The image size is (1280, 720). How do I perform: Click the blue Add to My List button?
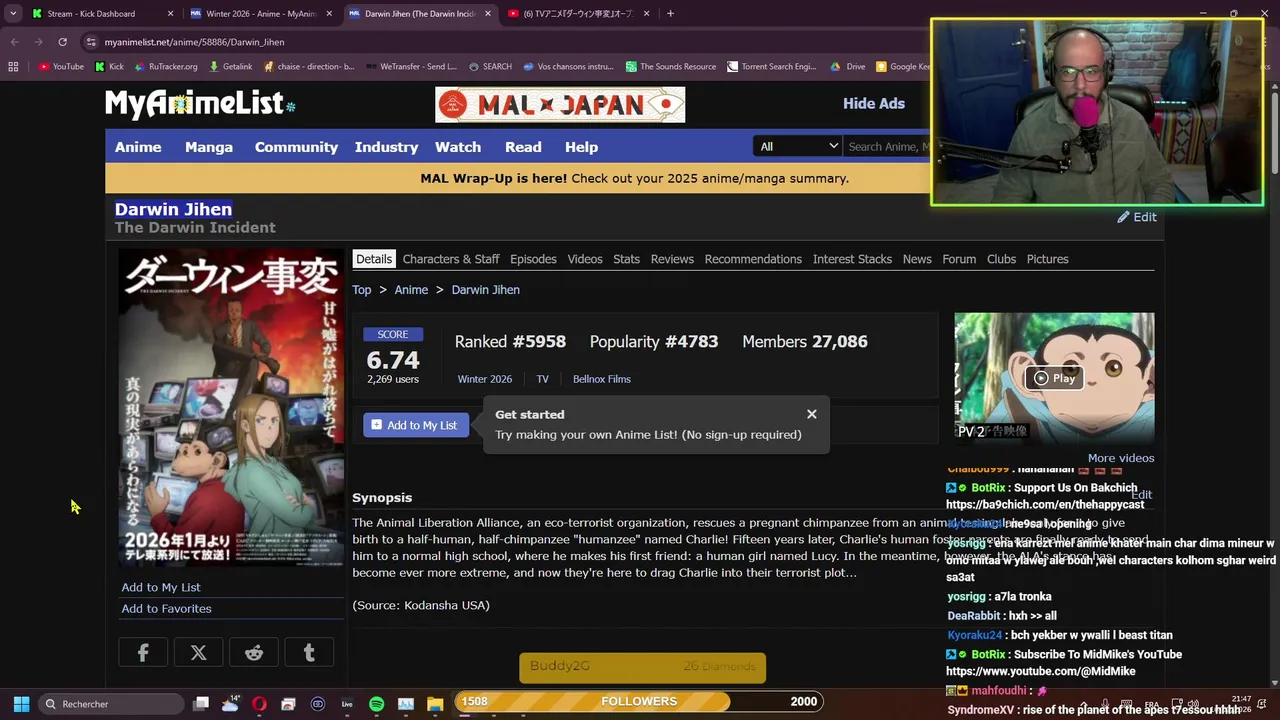tap(415, 425)
